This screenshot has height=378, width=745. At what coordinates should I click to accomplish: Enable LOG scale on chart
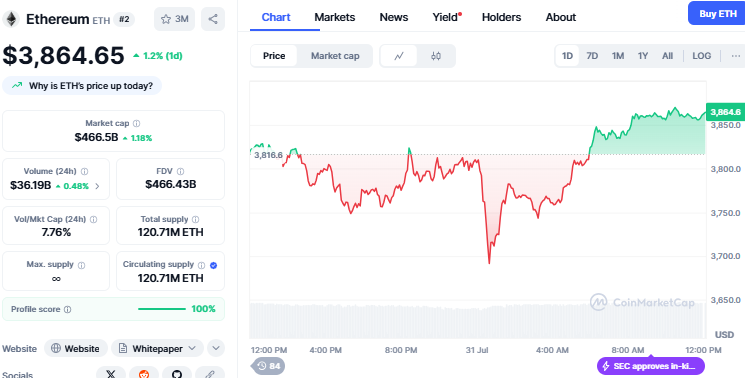[701, 56]
